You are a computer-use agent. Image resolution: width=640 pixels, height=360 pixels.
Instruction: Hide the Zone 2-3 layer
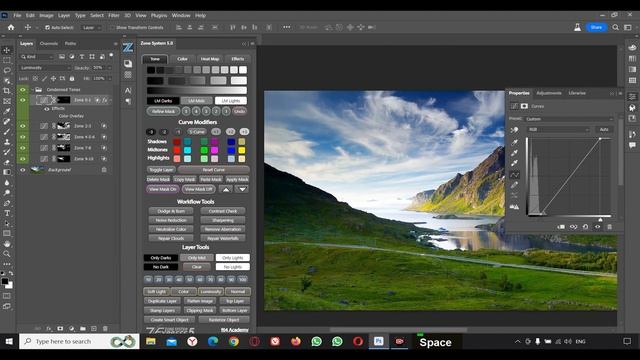click(x=22, y=126)
